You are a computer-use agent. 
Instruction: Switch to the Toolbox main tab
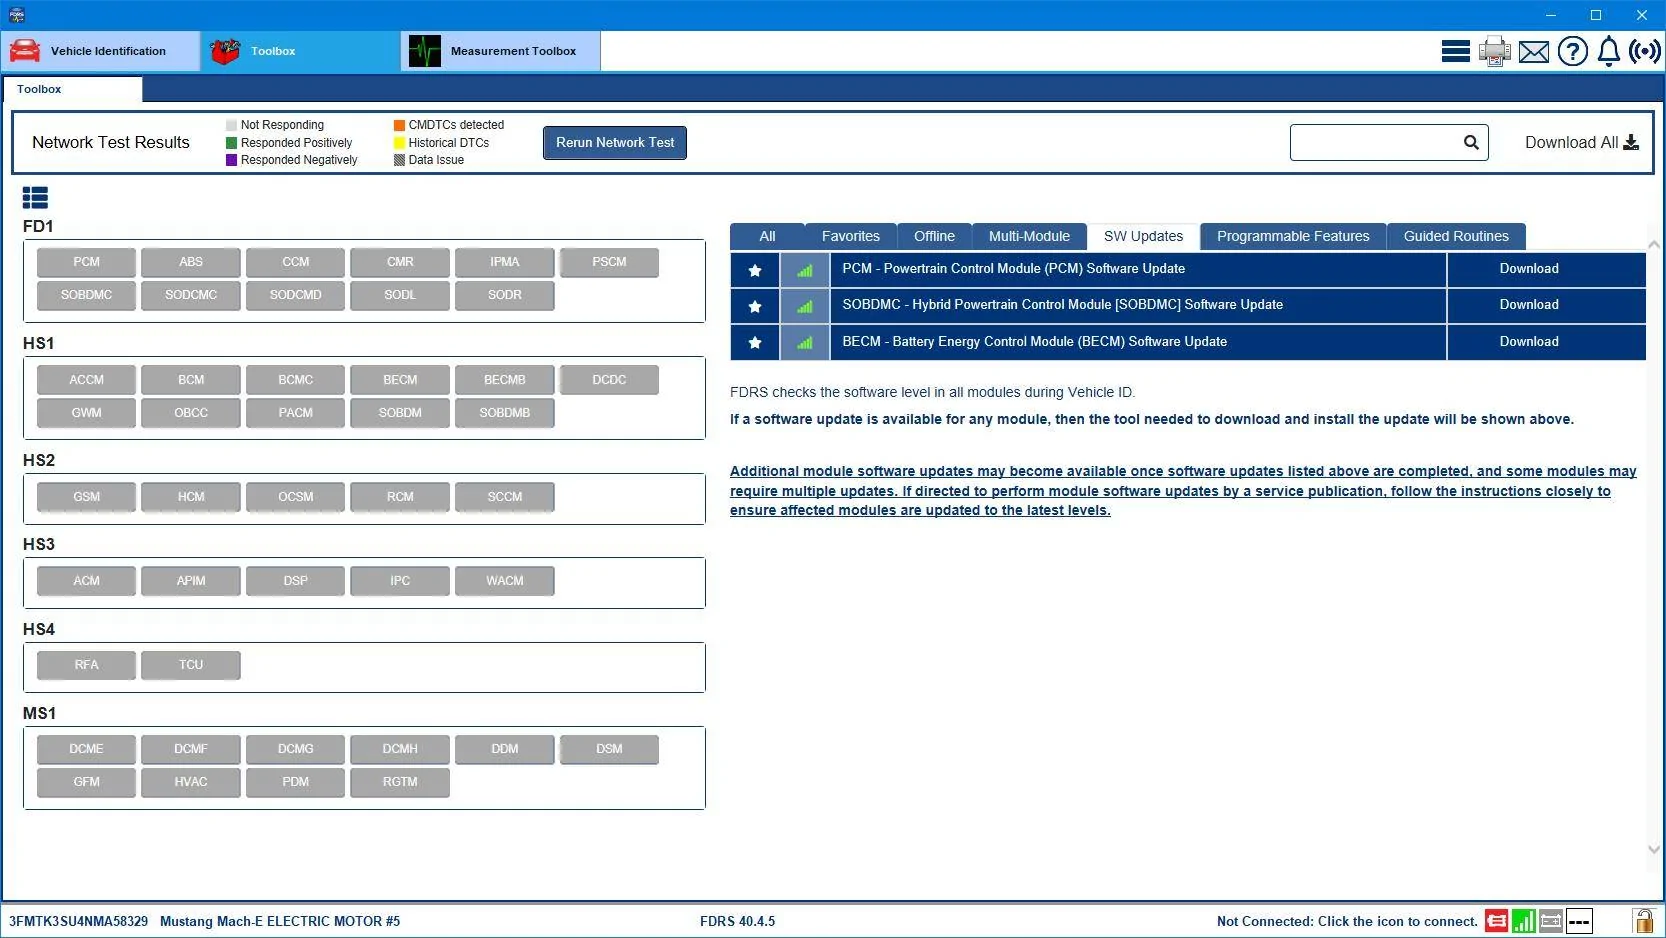301,51
